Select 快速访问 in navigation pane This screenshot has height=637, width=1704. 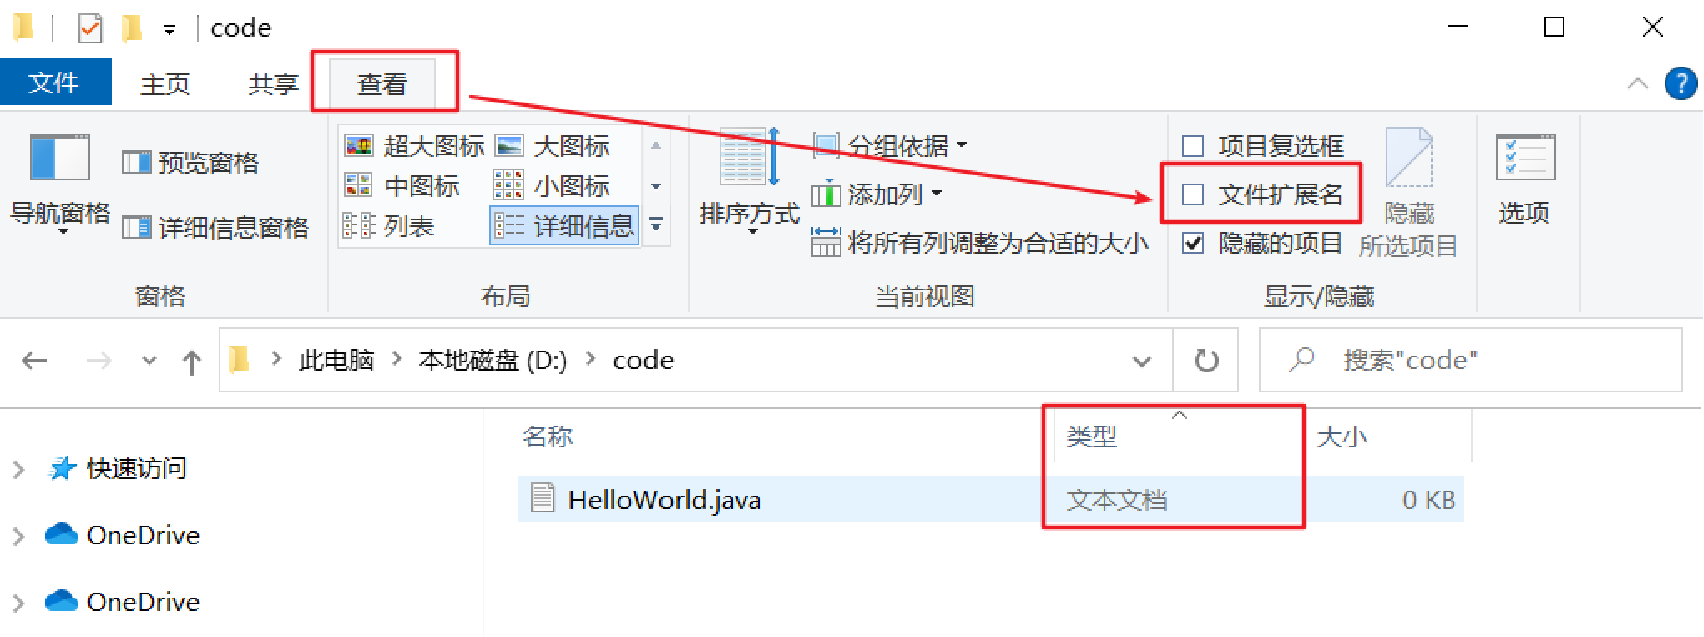(x=136, y=468)
